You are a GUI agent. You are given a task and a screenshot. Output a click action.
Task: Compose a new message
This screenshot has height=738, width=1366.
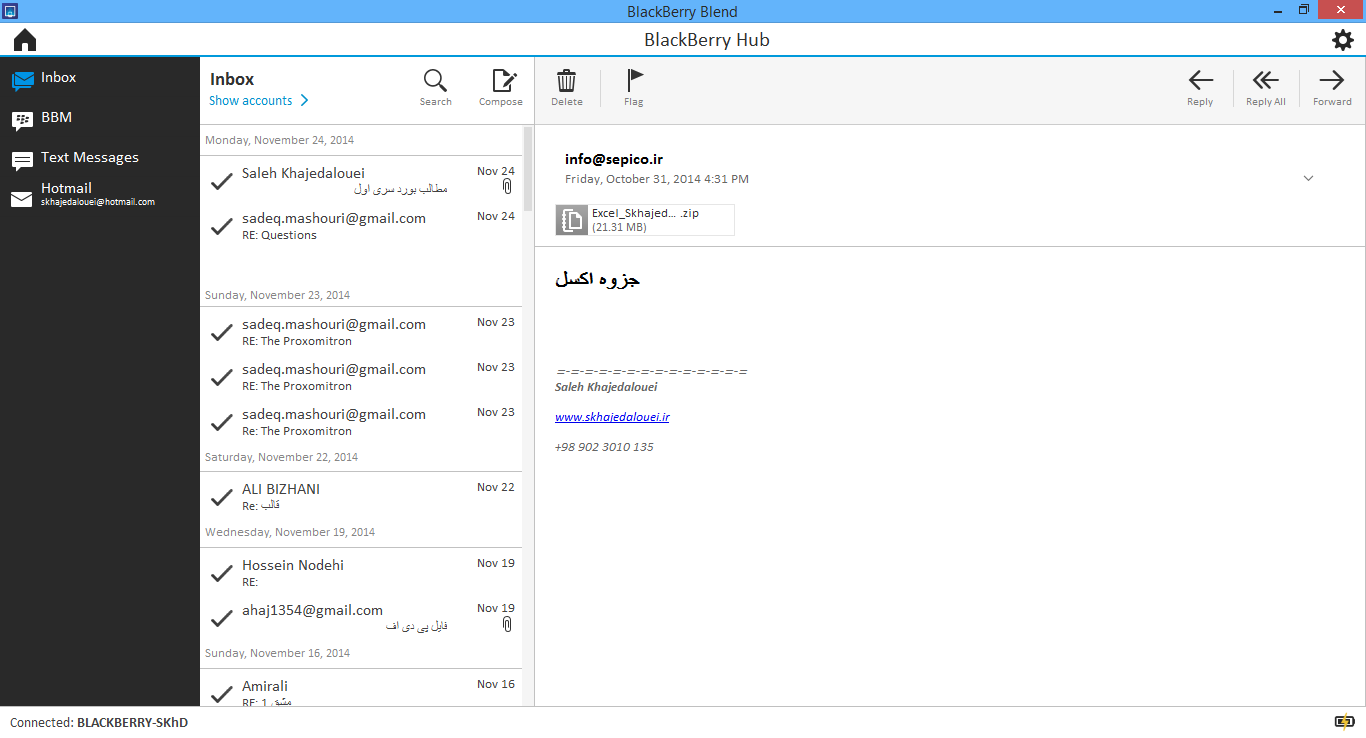click(501, 82)
